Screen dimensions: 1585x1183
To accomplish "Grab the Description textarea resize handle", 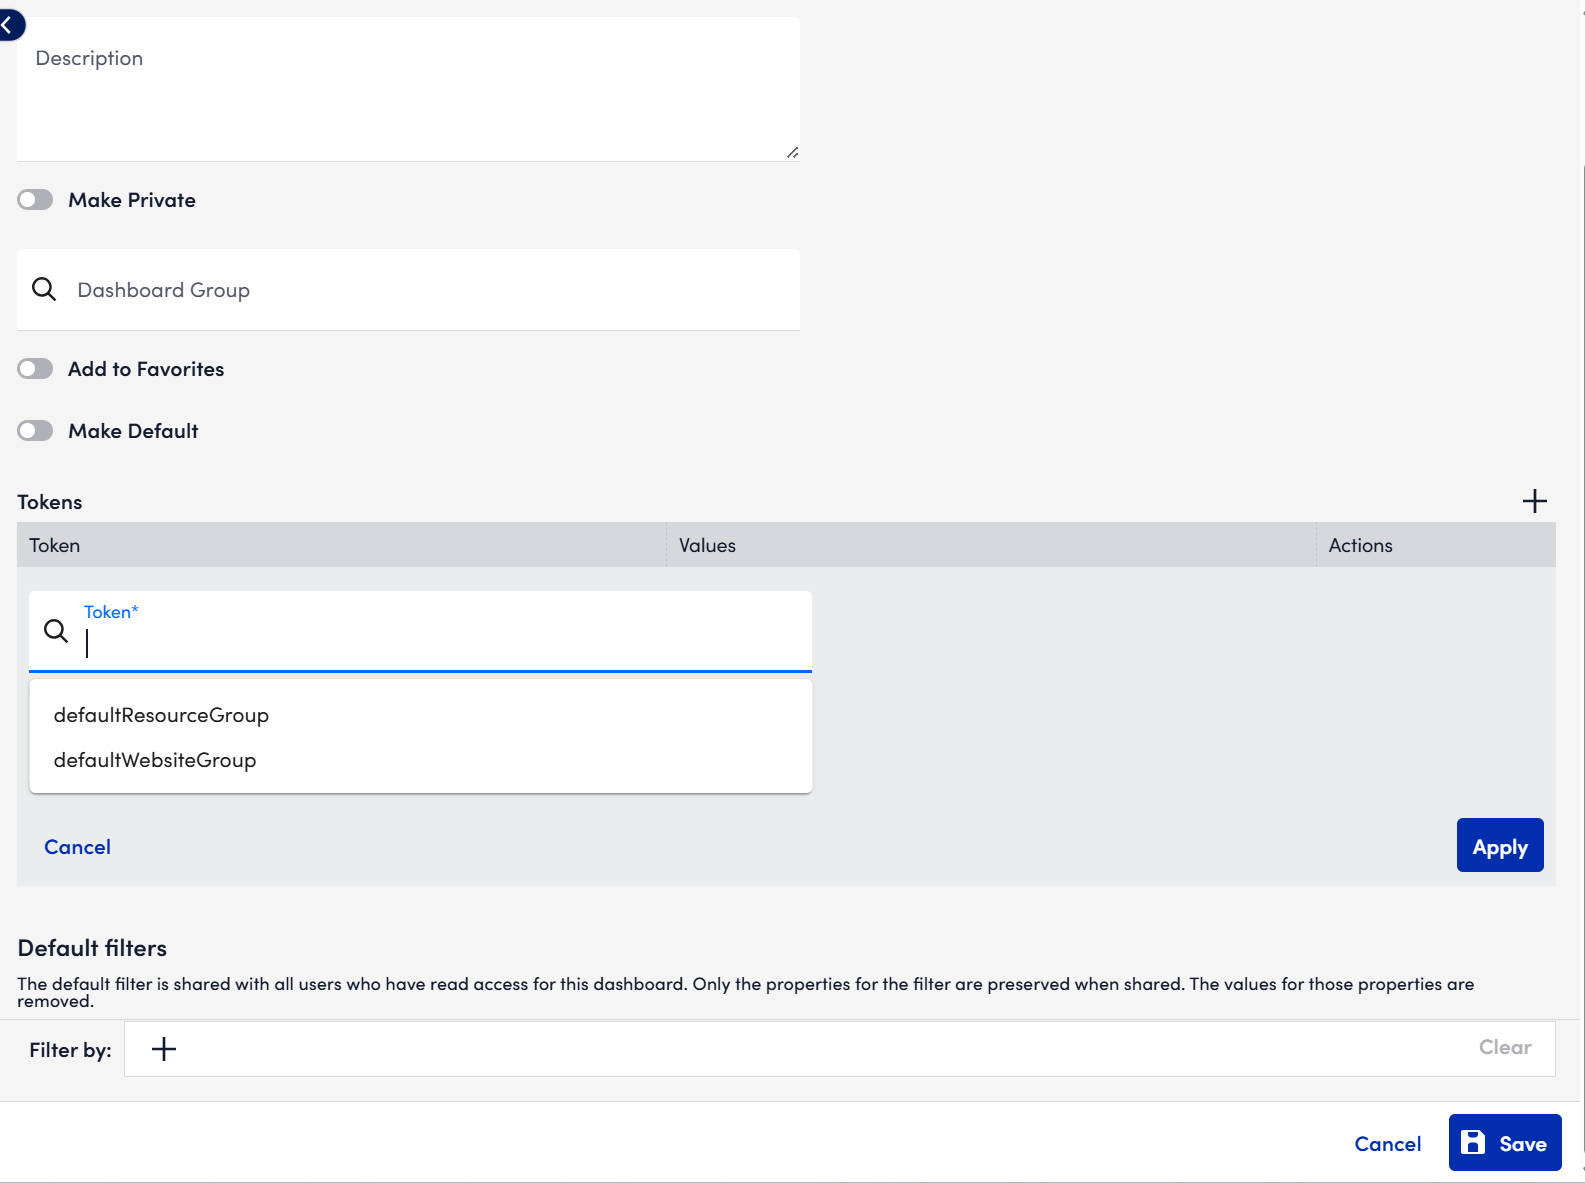I will tap(792, 152).
